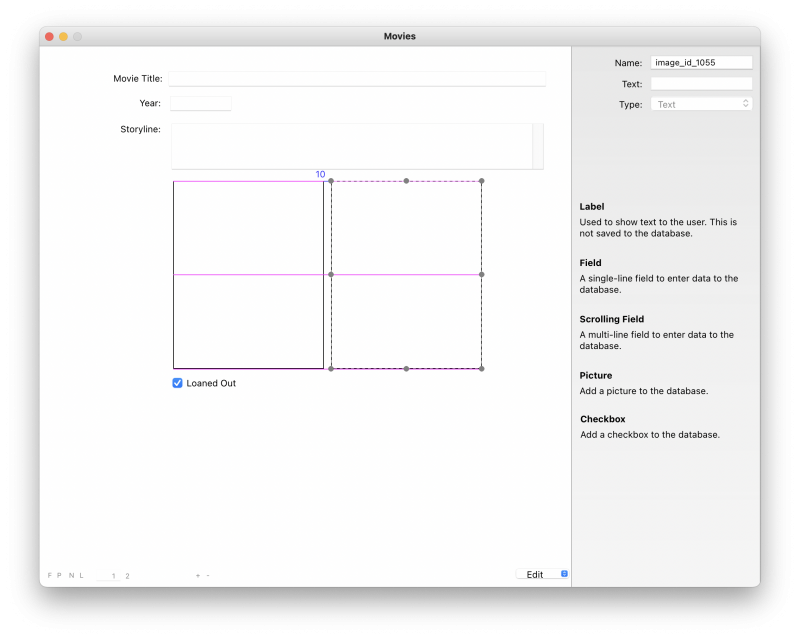Click the bottom-right resize handle of selected picture

tap(481, 369)
